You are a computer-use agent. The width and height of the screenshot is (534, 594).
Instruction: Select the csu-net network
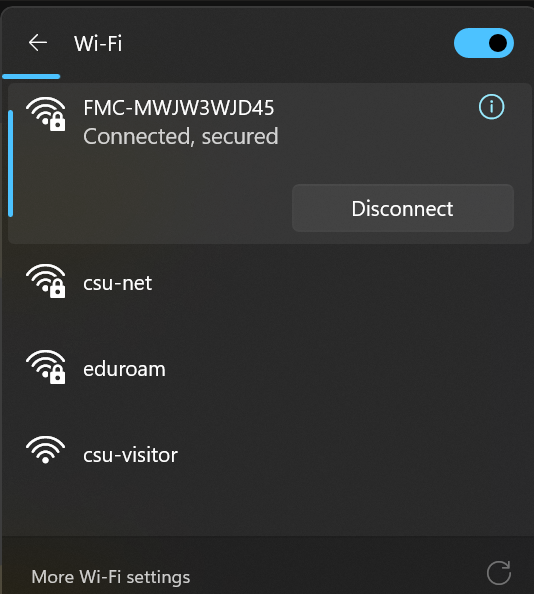(x=118, y=283)
